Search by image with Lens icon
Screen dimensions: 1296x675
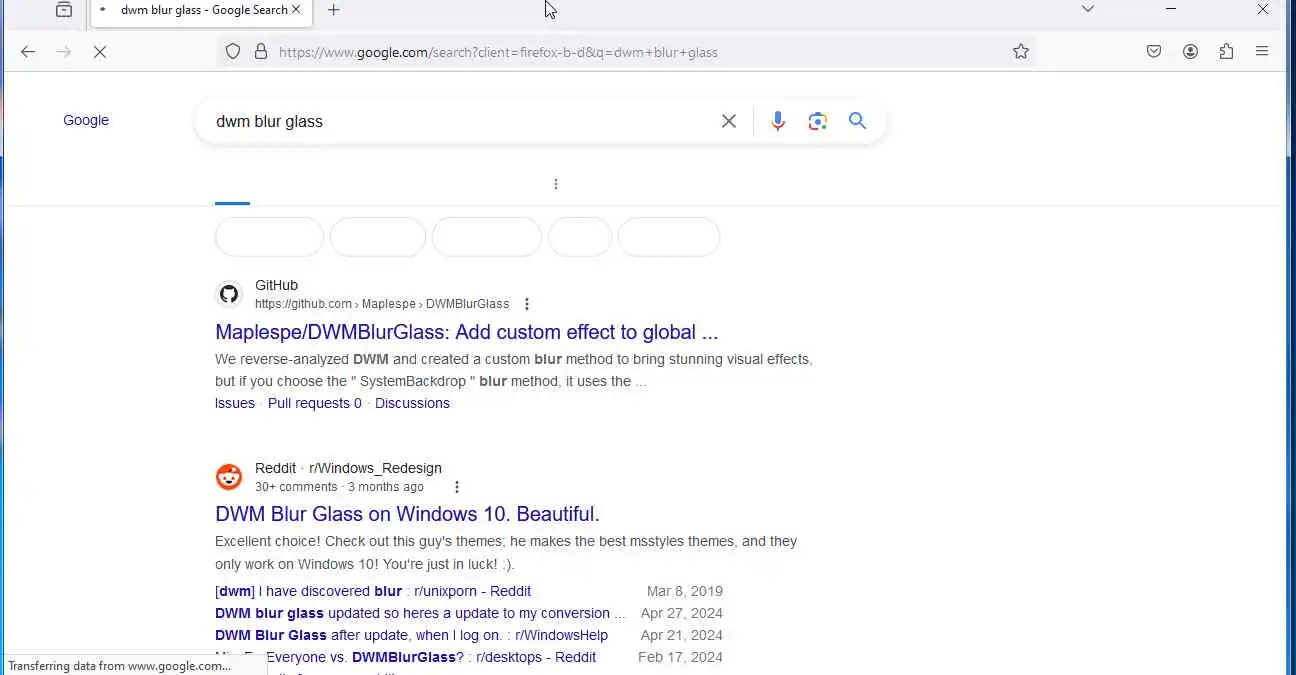coord(818,121)
